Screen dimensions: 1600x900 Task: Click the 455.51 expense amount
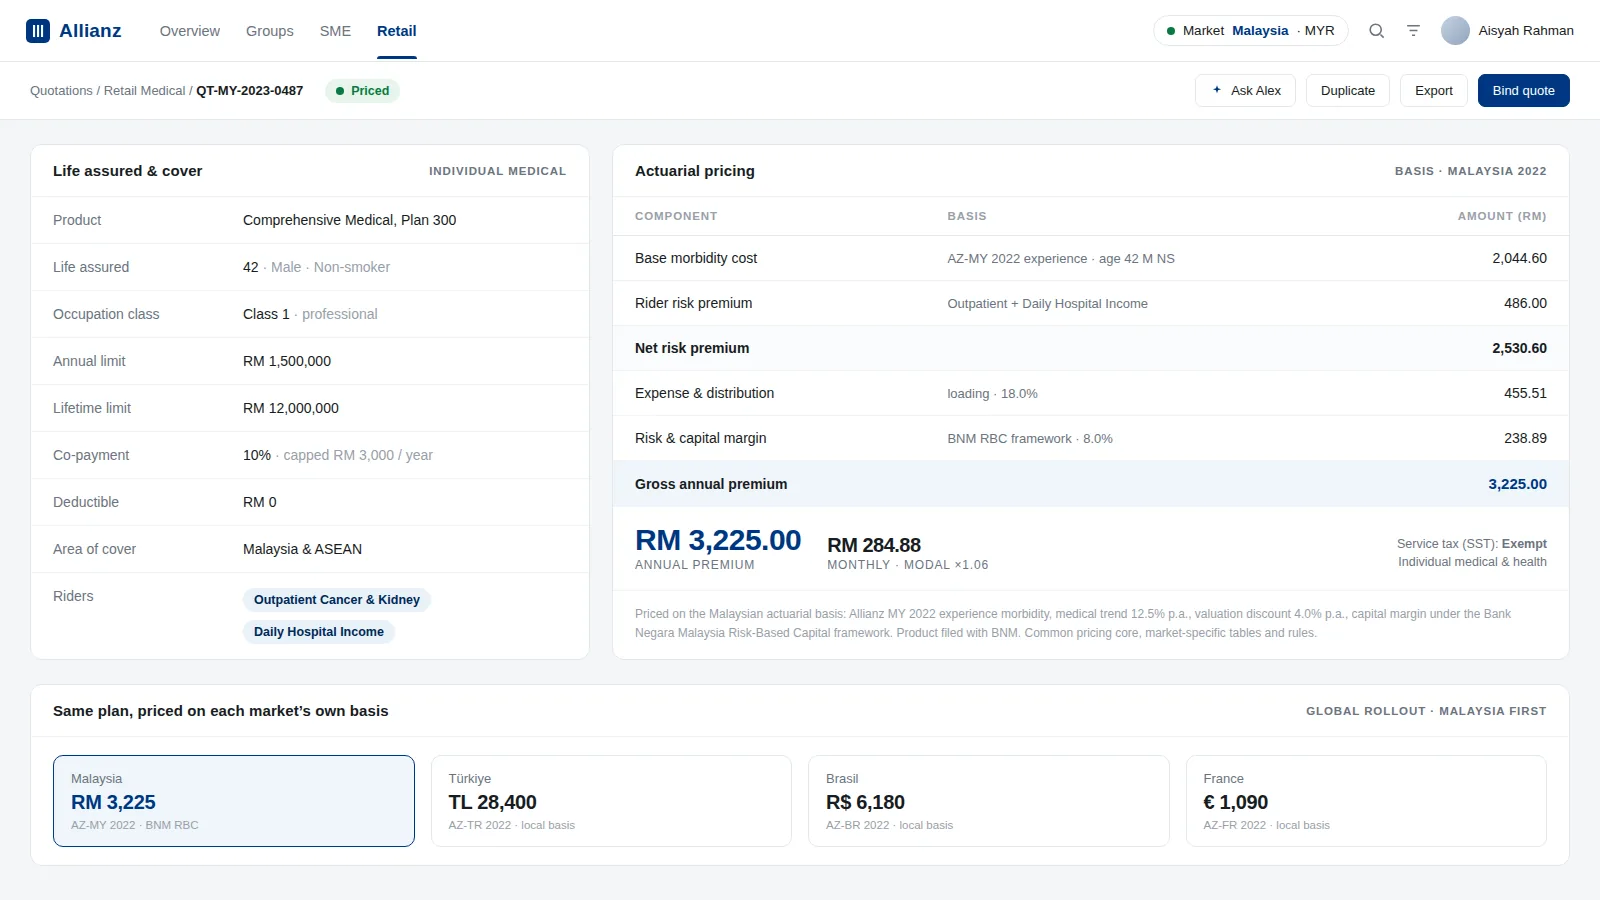pos(1525,393)
